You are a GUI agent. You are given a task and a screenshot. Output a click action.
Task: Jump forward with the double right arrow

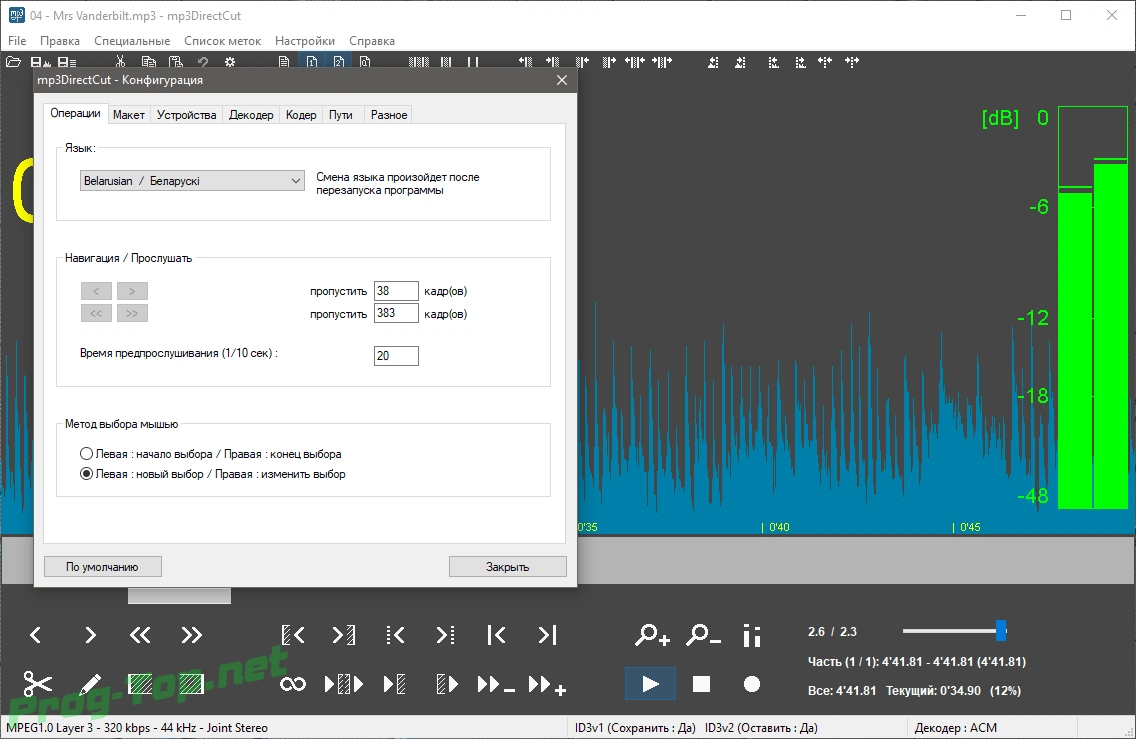click(x=191, y=635)
